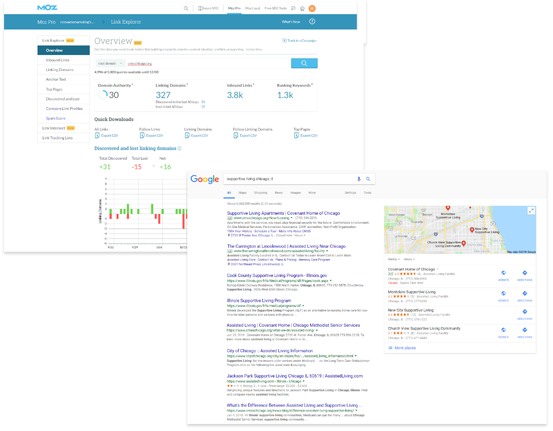The width and height of the screenshot is (553, 431).
Task: Select the All tab in Google results
Action: 229,193
